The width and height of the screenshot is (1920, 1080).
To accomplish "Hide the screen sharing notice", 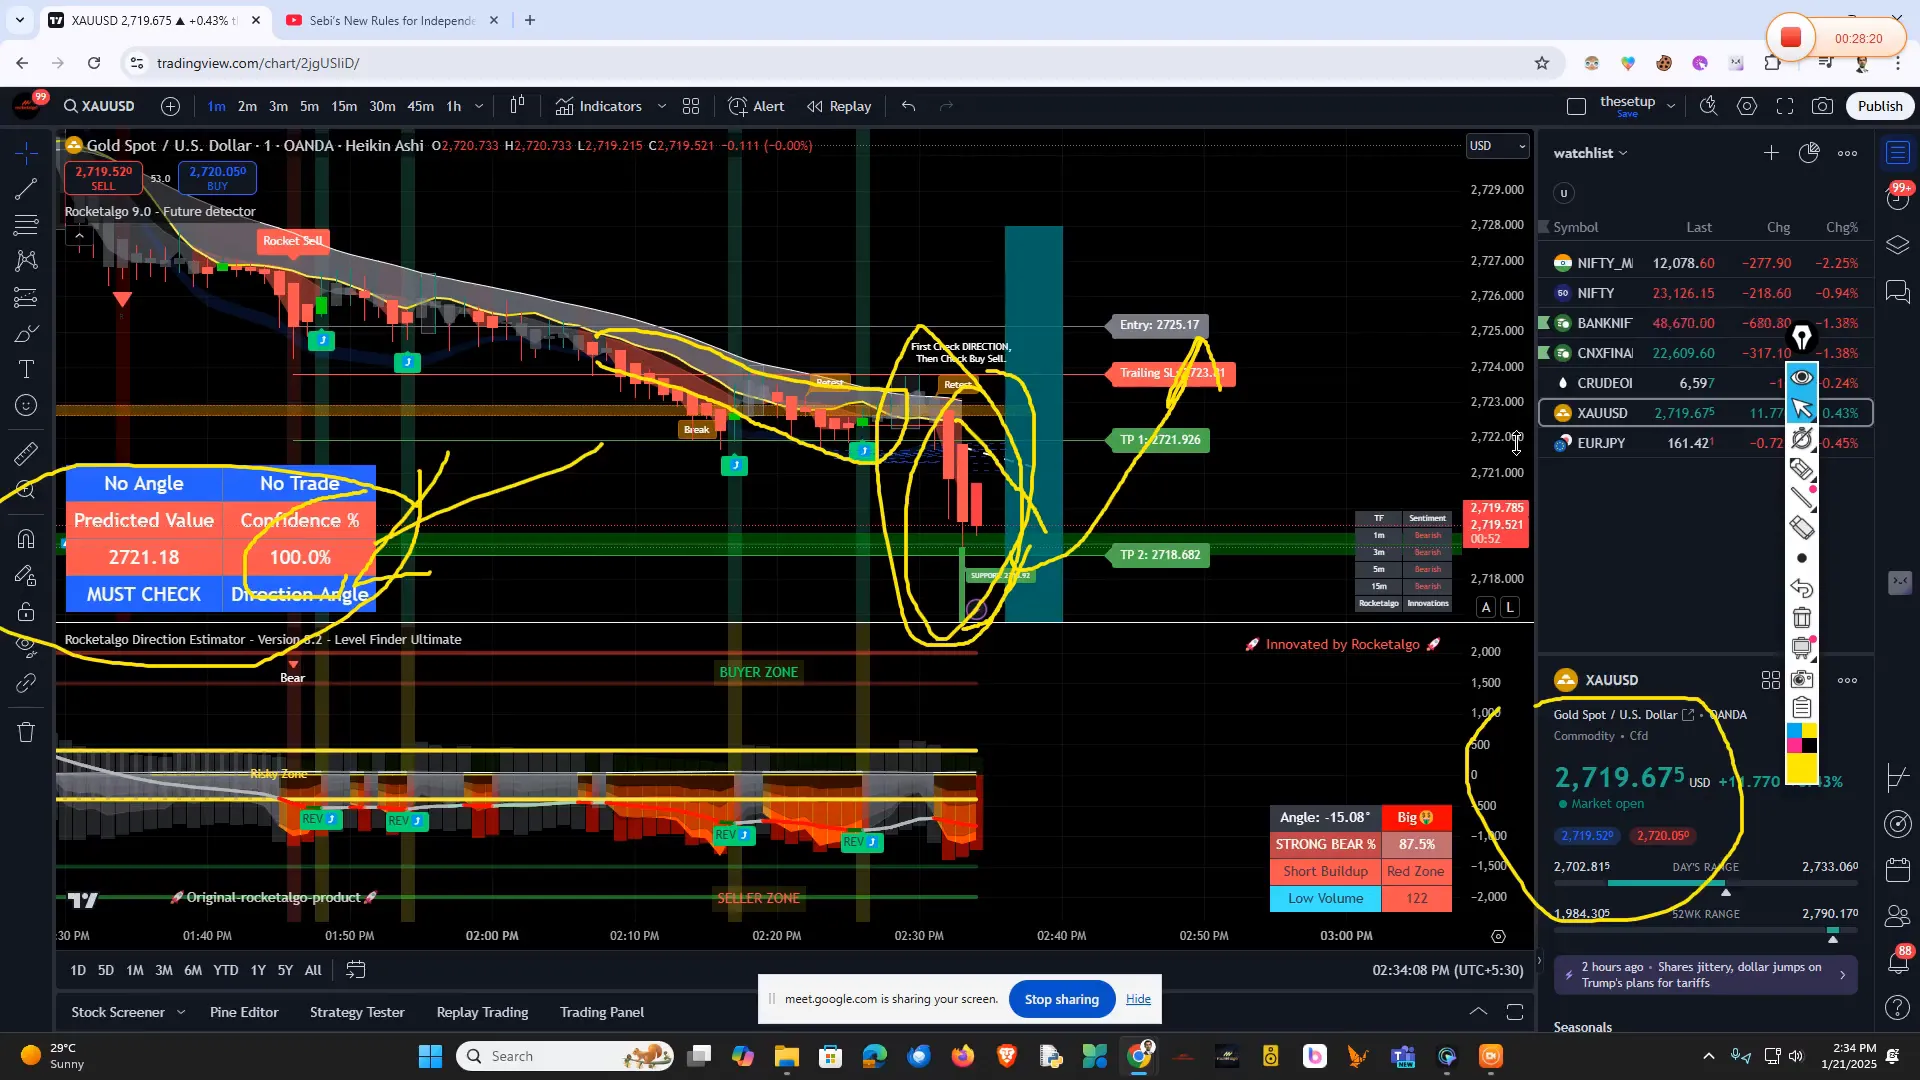I will click(x=1138, y=999).
